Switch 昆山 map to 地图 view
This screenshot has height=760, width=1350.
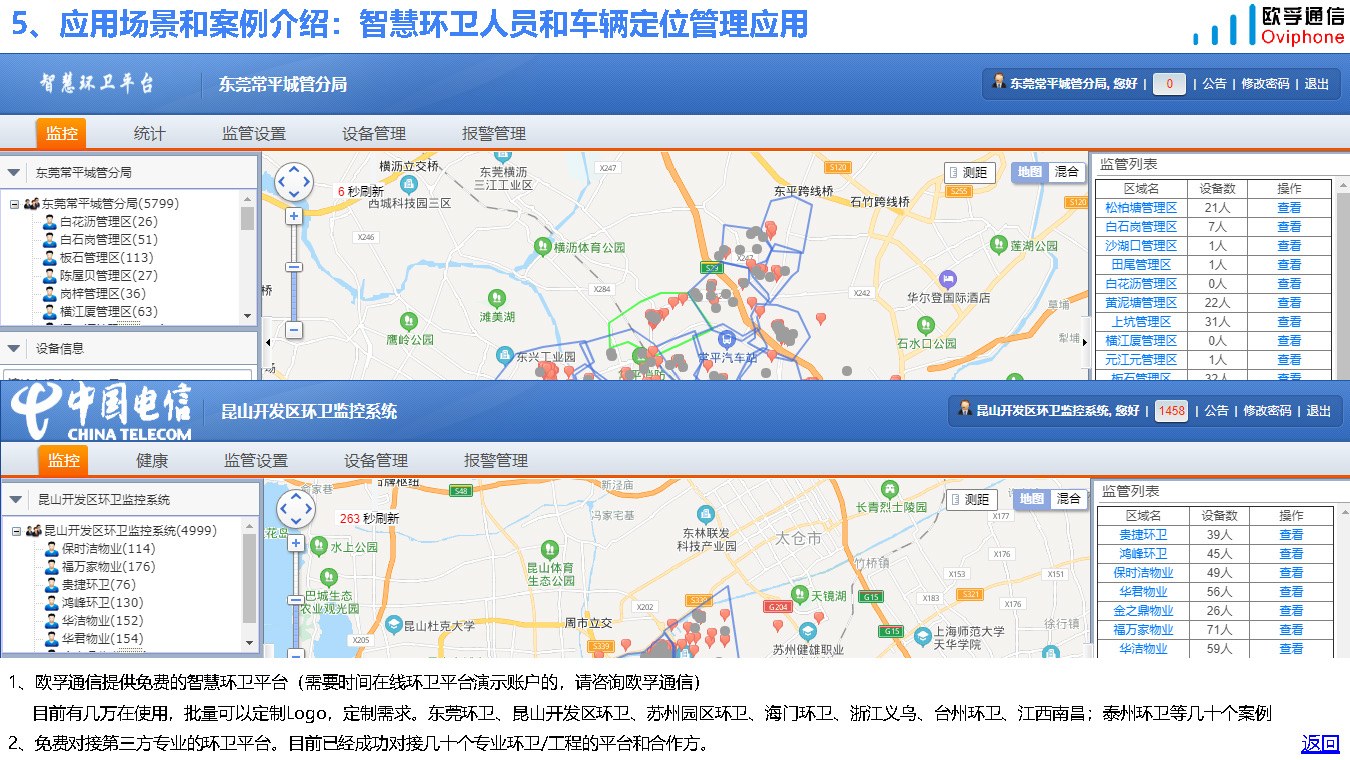[1032, 499]
